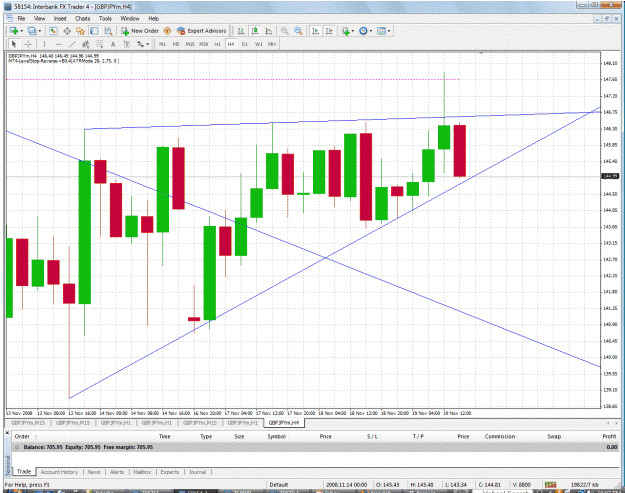Expand the New Chart dropdown arrow

(22, 31)
